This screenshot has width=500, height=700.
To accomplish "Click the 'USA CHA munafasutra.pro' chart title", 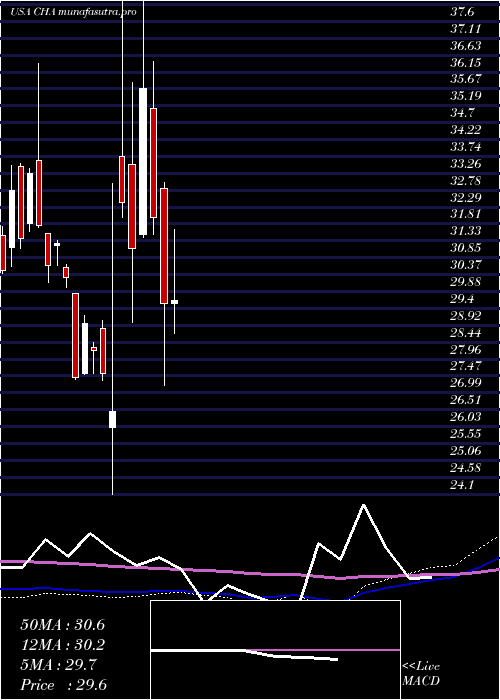I will point(74,12).
